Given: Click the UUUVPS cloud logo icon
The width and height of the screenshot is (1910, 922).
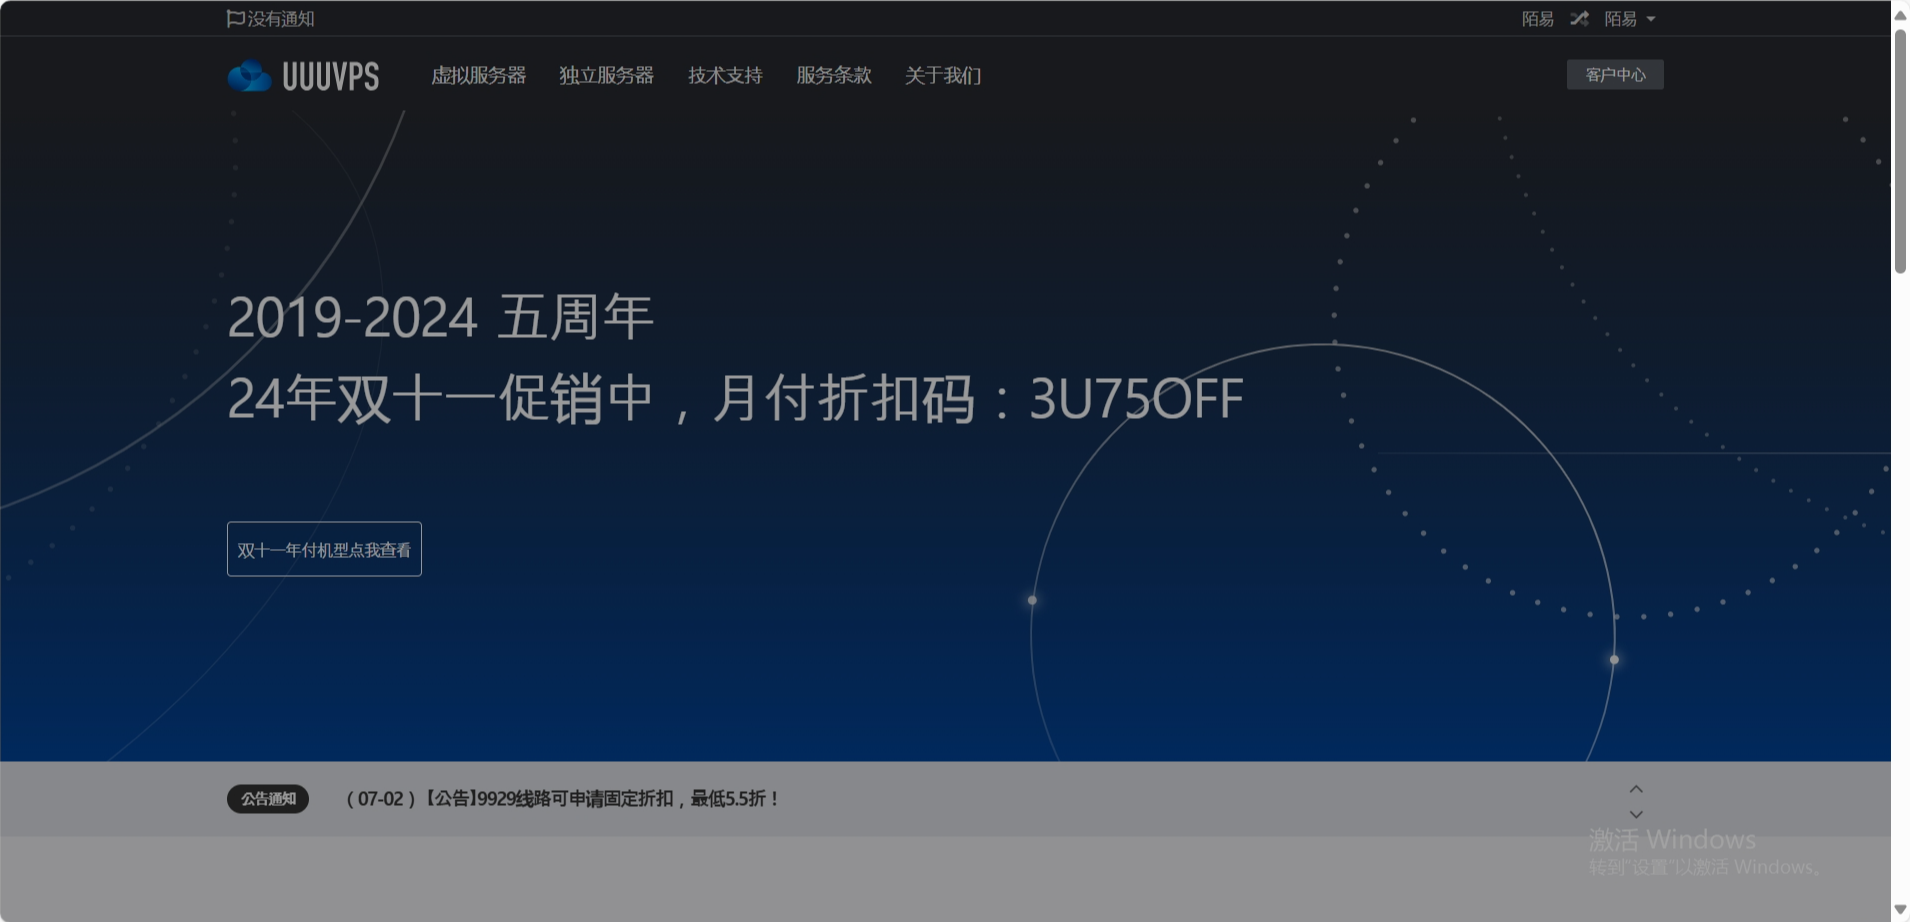Looking at the screenshot, I should tap(248, 74).
